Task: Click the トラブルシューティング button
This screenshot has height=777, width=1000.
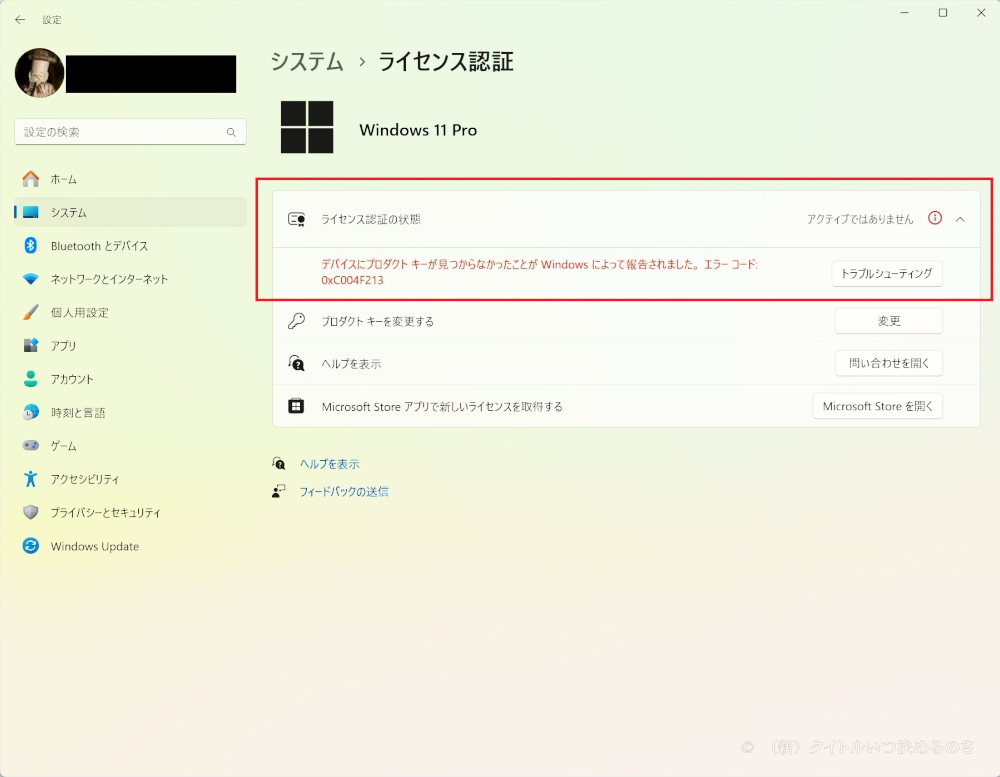Action: (x=886, y=274)
